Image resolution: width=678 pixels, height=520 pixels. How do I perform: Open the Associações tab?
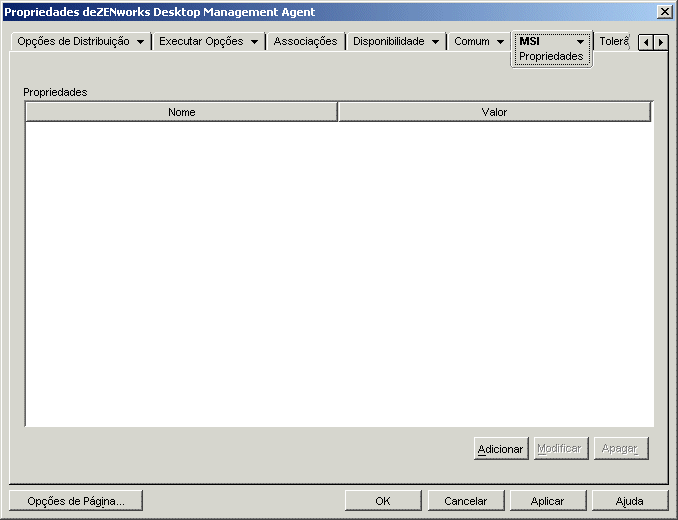click(x=305, y=41)
